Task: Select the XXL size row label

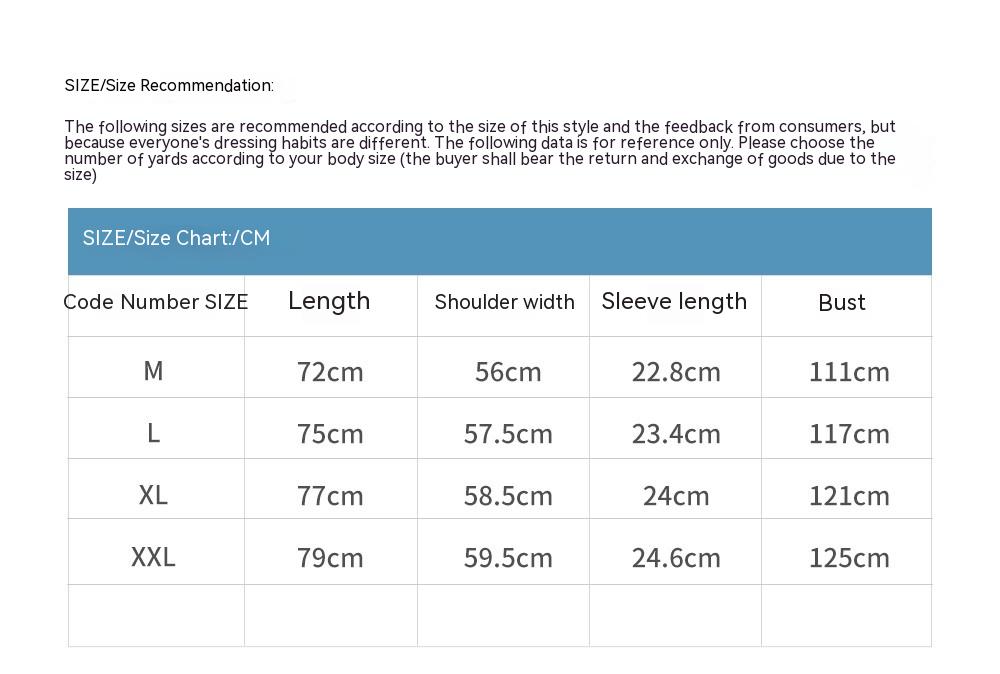Action: [153, 557]
